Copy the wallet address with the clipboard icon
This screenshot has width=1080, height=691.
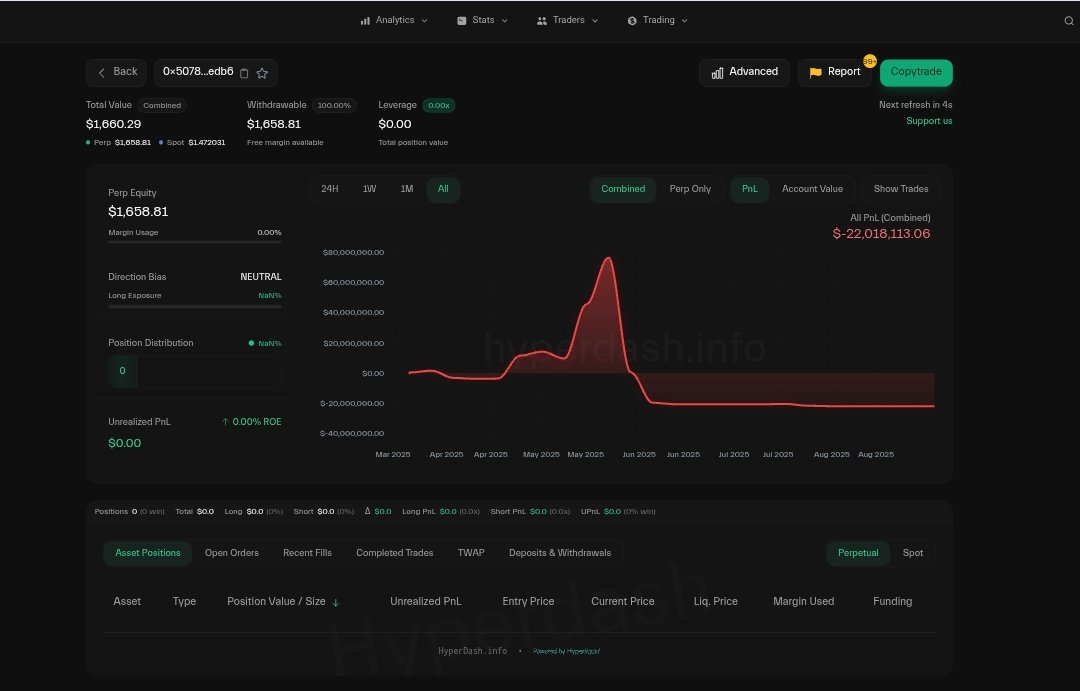244,73
